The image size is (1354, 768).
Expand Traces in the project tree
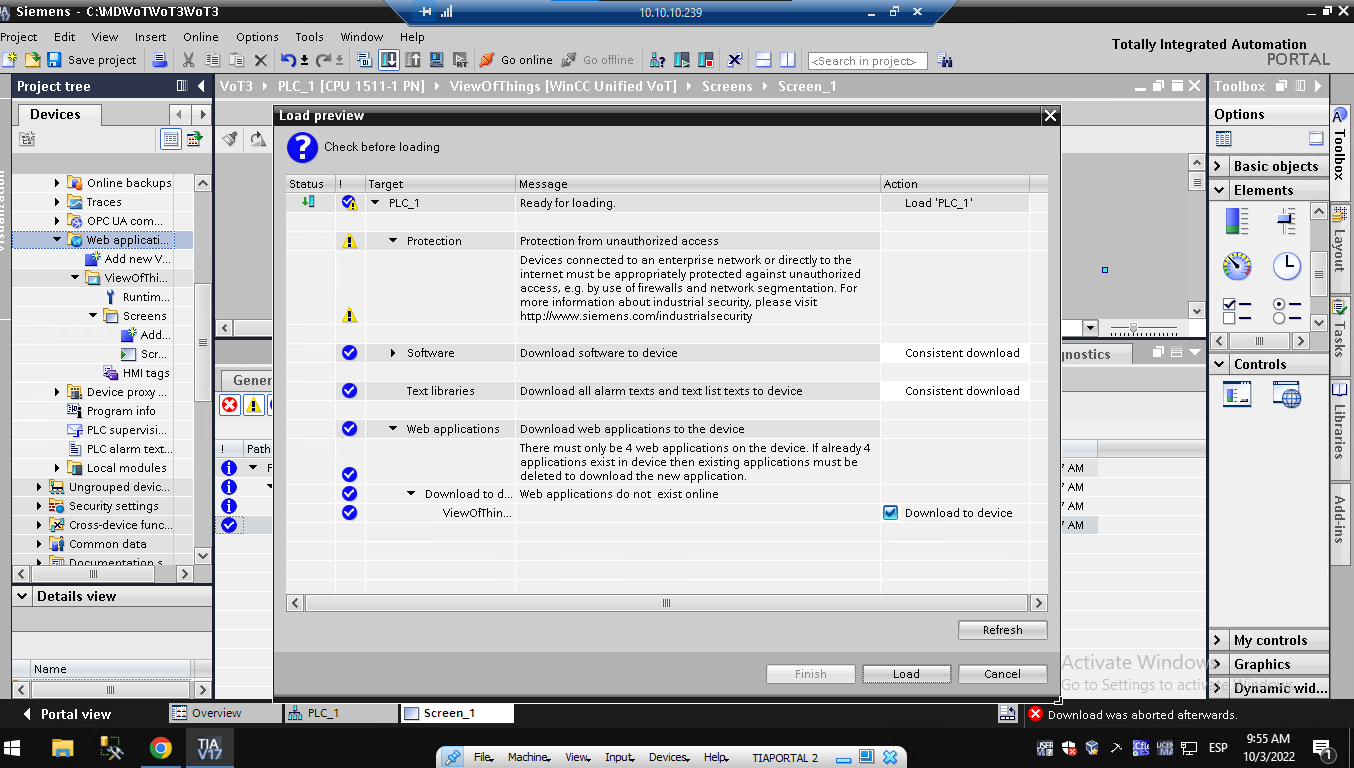click(57, 202)
